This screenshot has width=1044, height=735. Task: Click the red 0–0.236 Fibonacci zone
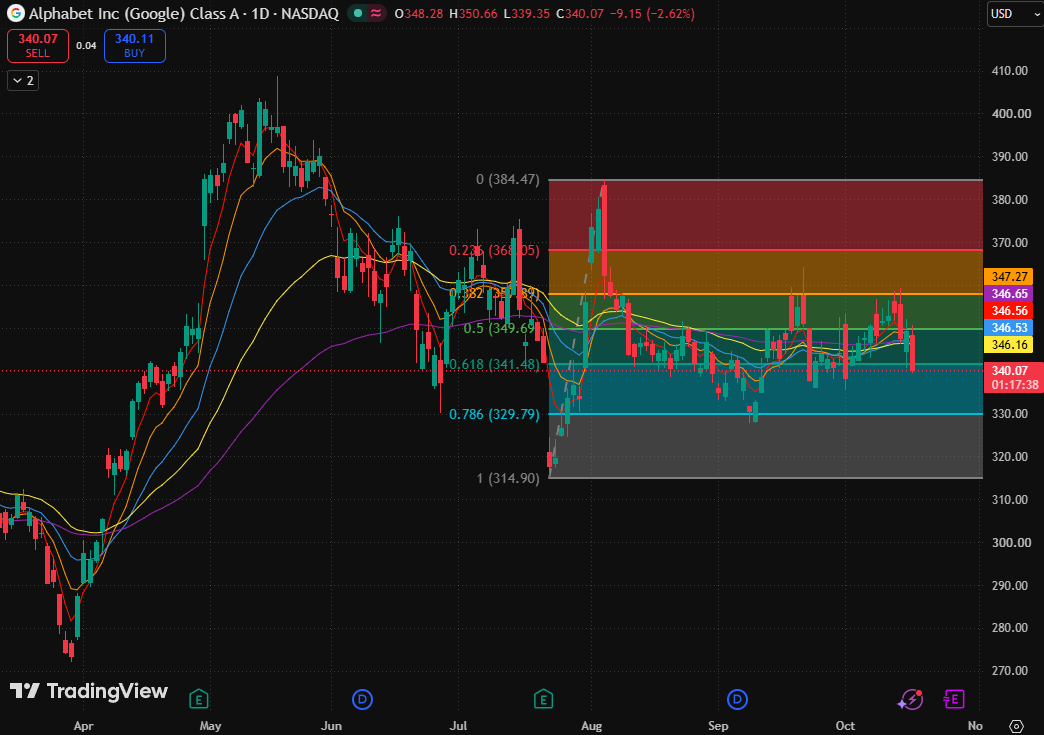click(x=766, y=215)
